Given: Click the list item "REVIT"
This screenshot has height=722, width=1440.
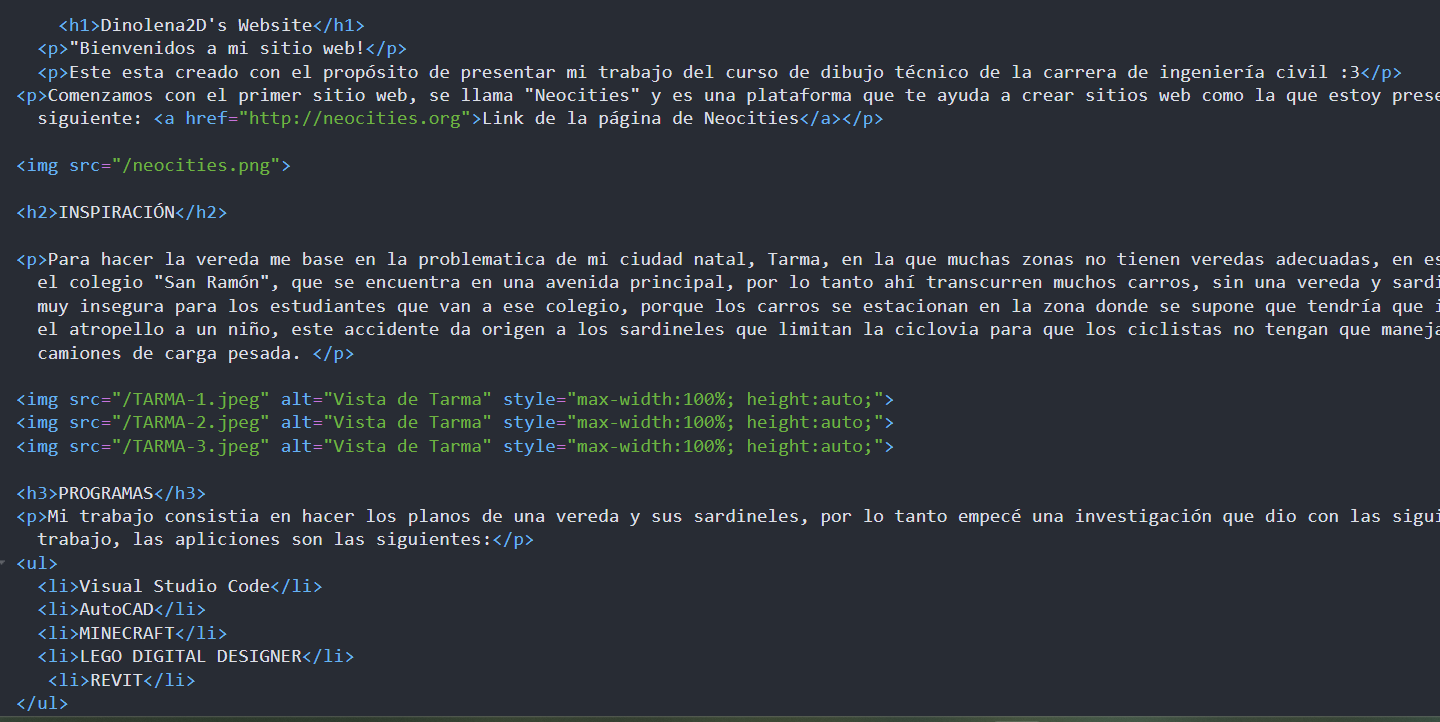Looking at the screenshot, I should click(x=116, y=680).
